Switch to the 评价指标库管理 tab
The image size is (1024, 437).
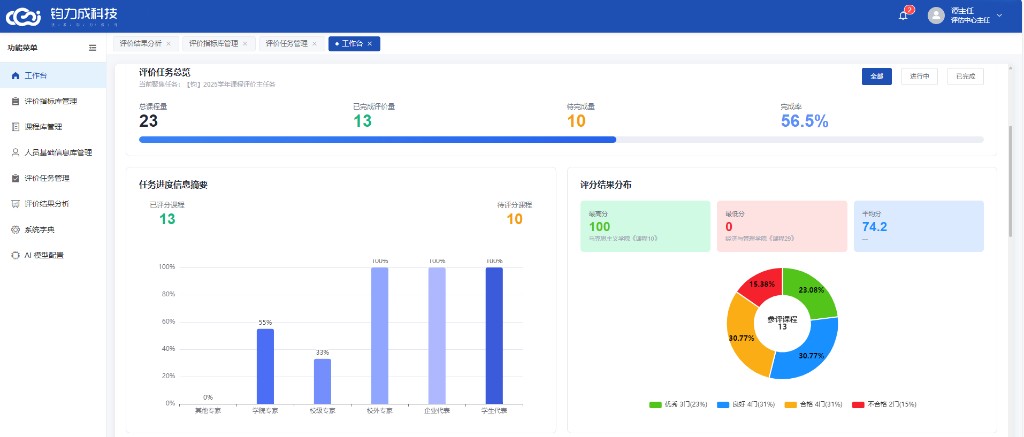[x=214, y=44]
